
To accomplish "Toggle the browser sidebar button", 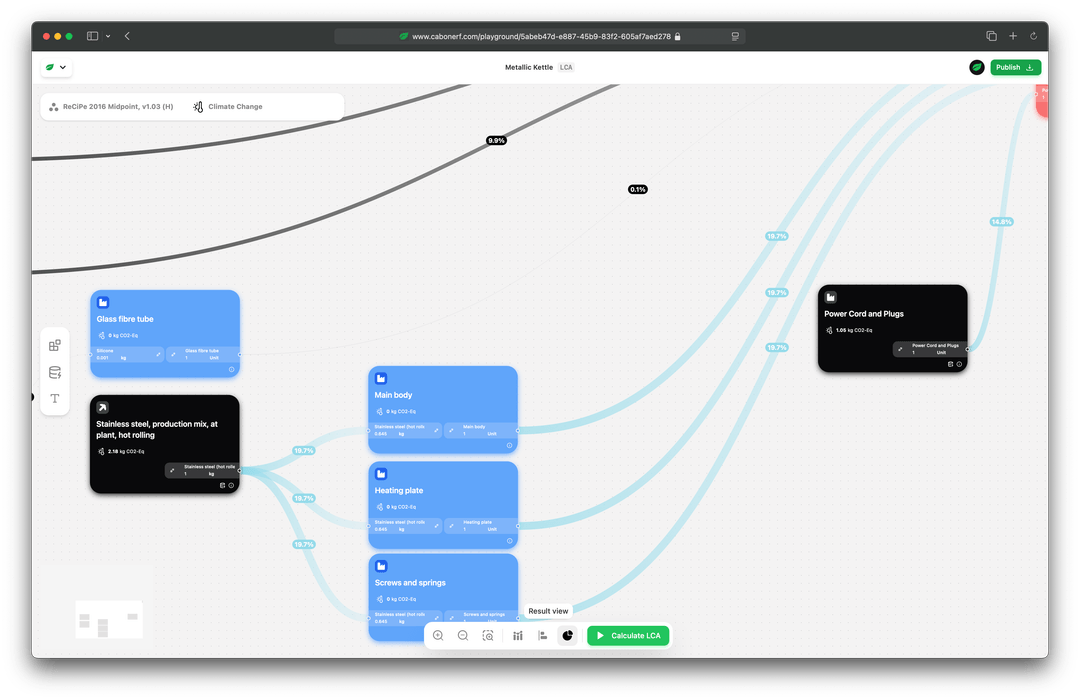I will [x=92, y=36].
